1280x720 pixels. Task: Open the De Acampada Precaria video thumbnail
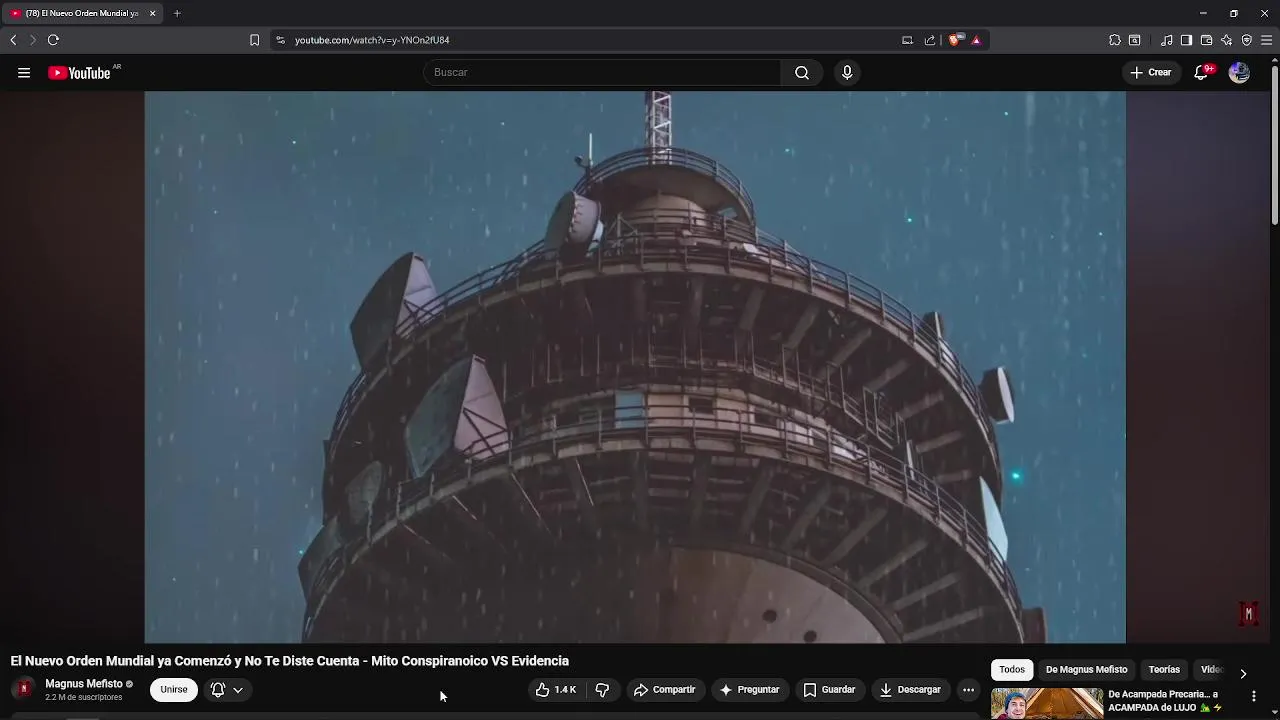point(1047,704)
